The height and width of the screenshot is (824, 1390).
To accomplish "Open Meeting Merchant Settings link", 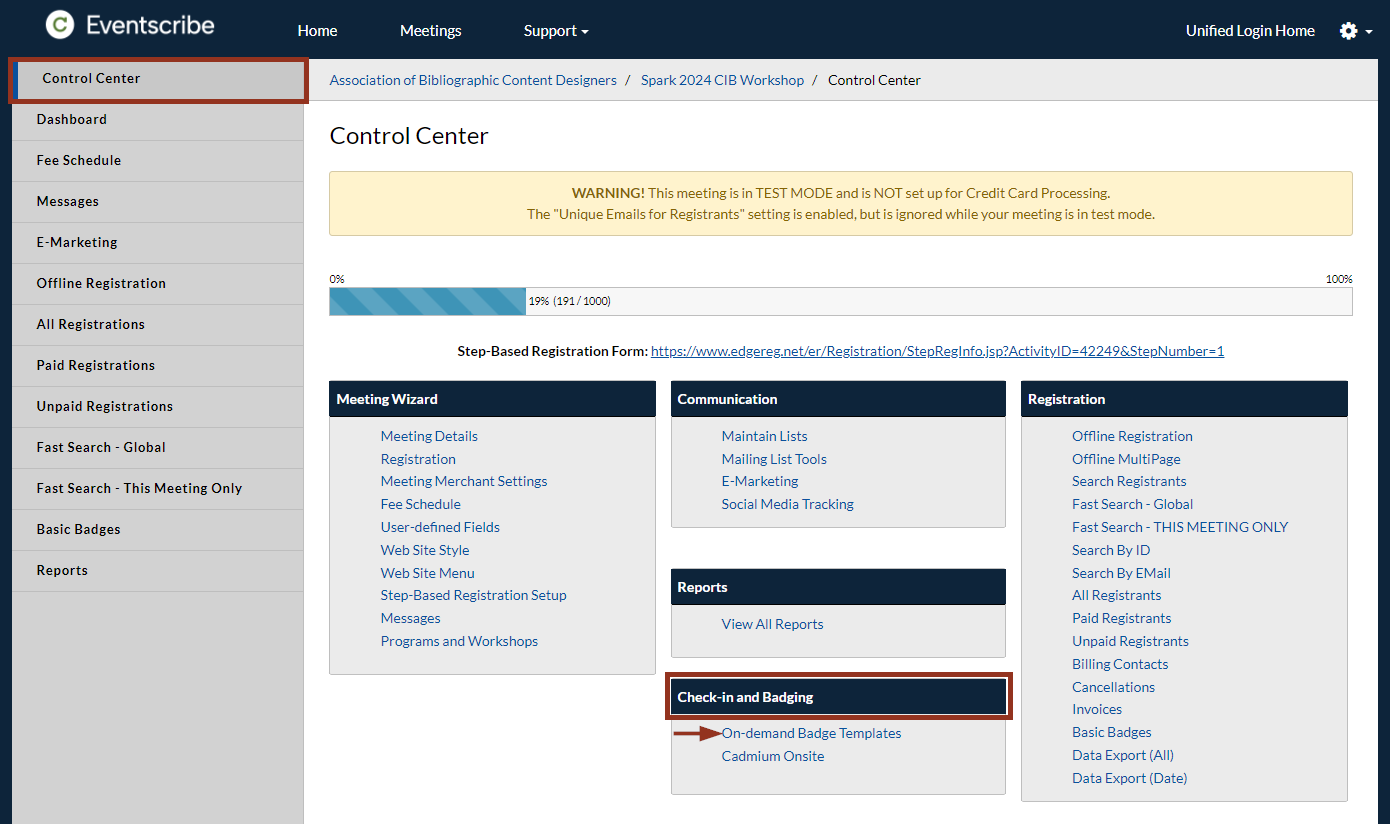I will [464, 481].
